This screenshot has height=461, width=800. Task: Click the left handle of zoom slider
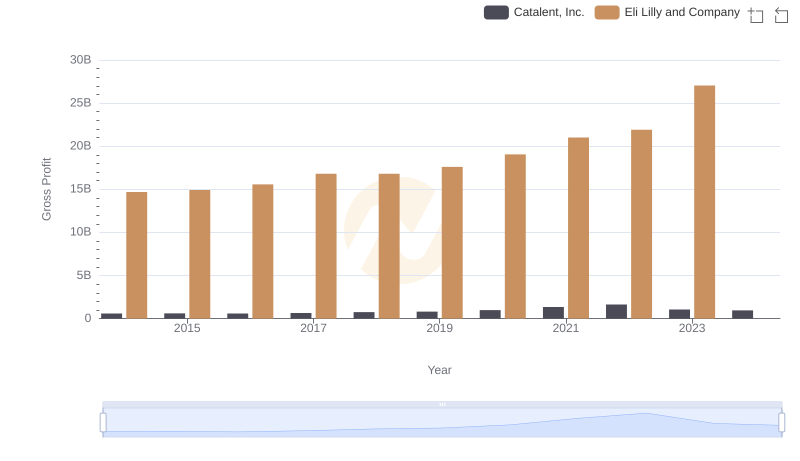[103, 422]
